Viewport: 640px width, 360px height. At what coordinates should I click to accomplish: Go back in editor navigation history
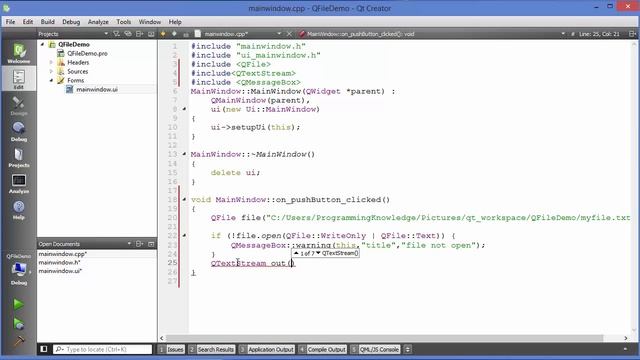[x=163, y=34]
